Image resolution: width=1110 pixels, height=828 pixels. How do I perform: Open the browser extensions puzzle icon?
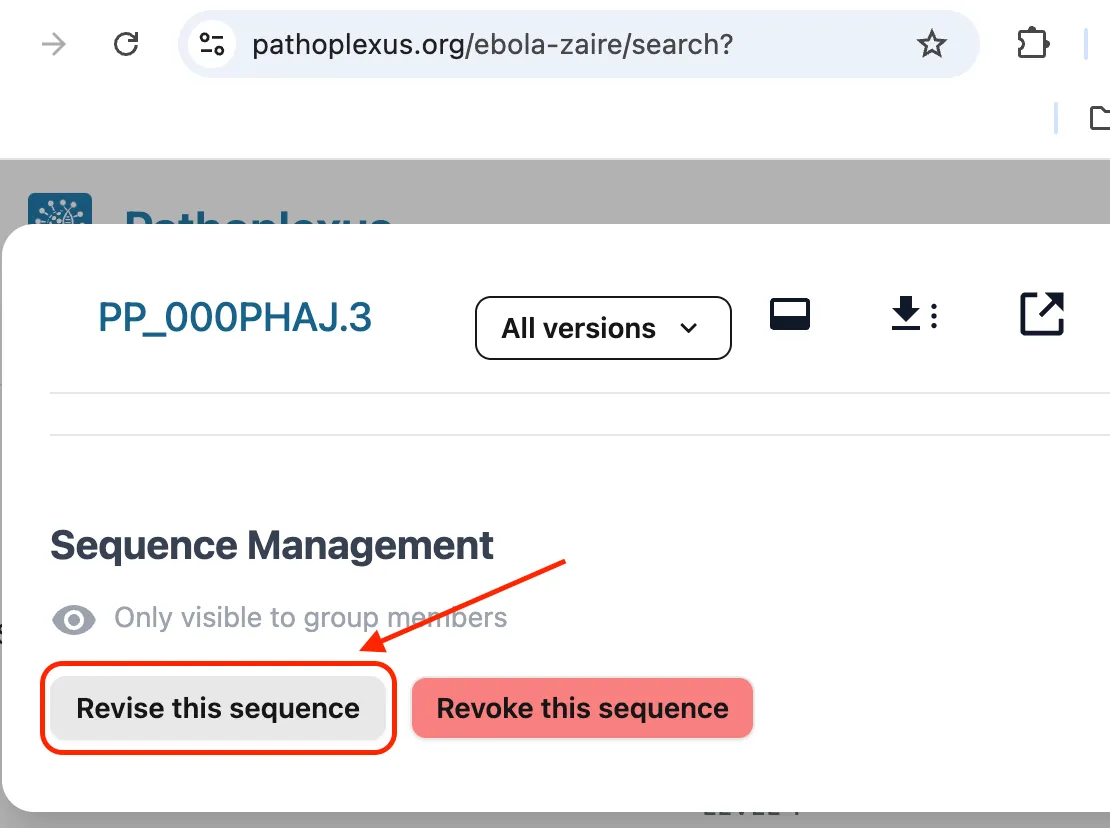click(x=1031, y=44)
